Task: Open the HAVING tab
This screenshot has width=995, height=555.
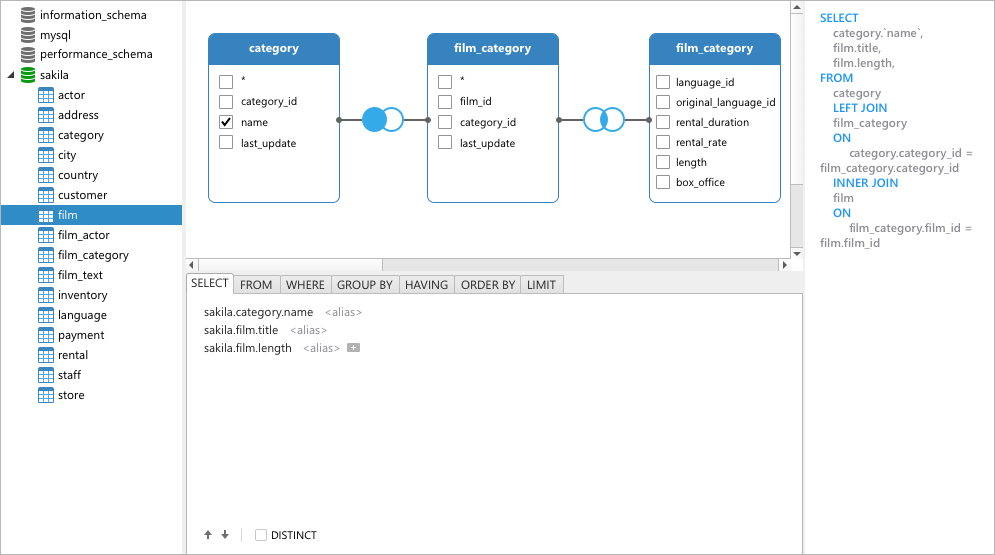Action: click(x=426, y=285)
